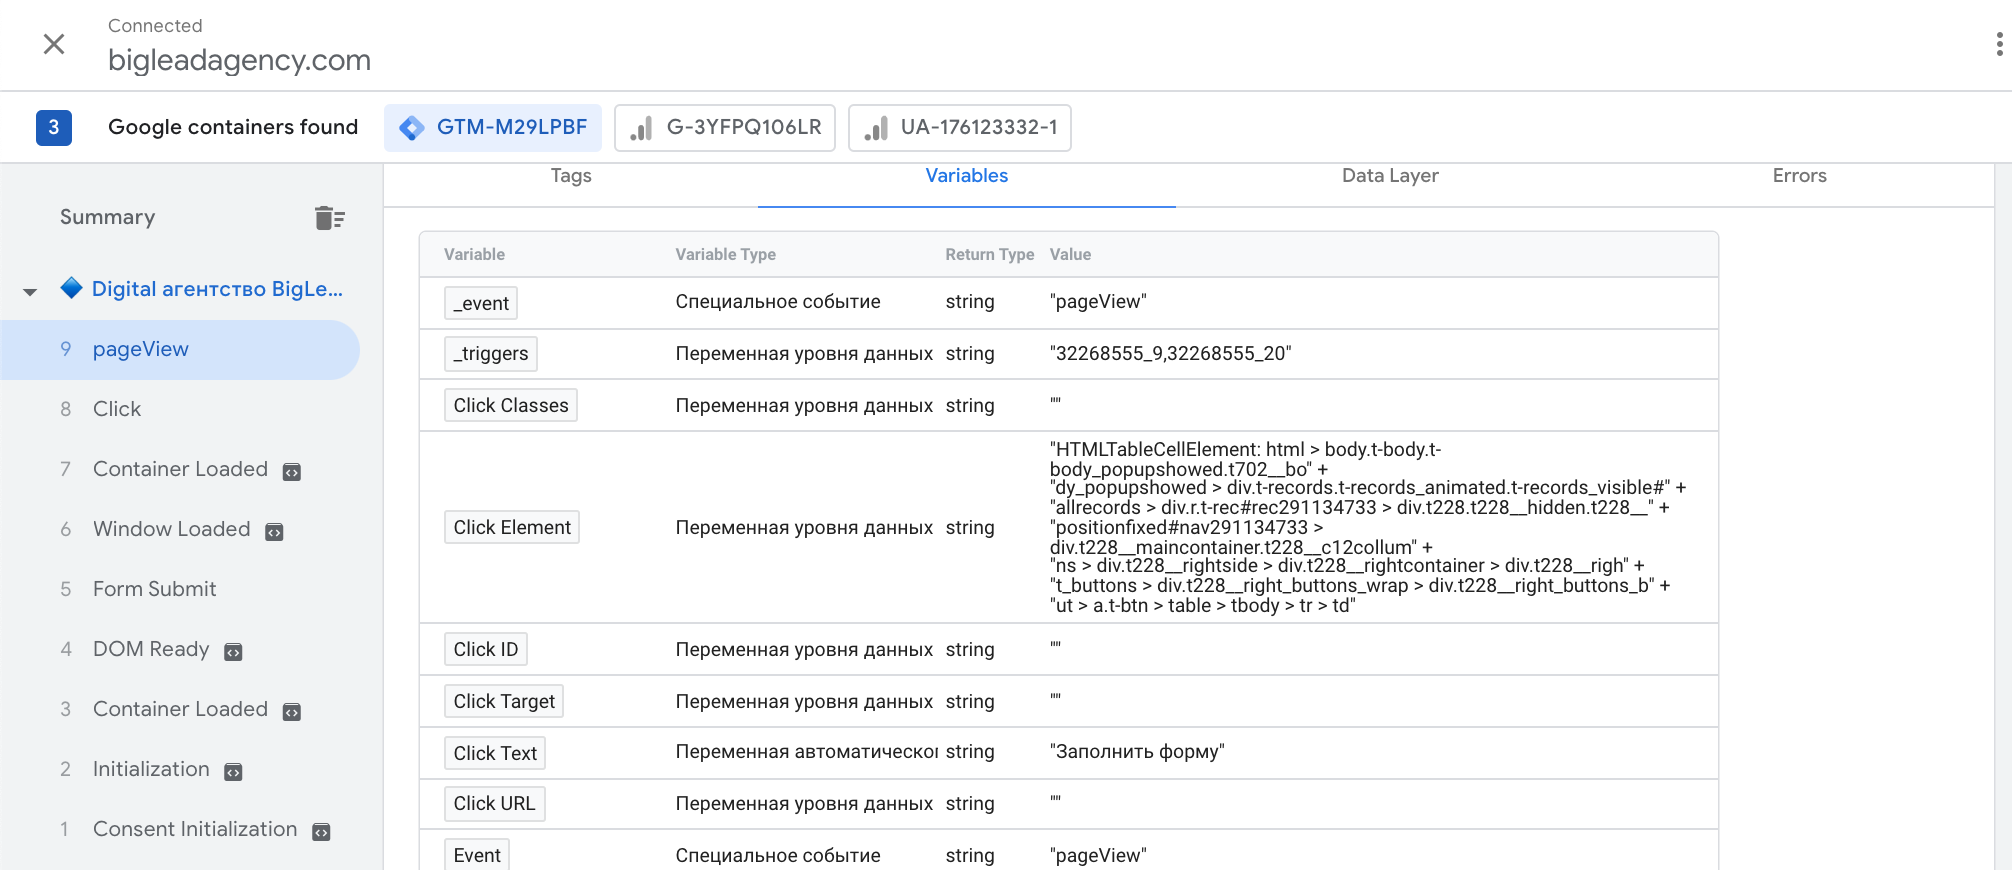Open the _triggers variable chip

[491, 354]
